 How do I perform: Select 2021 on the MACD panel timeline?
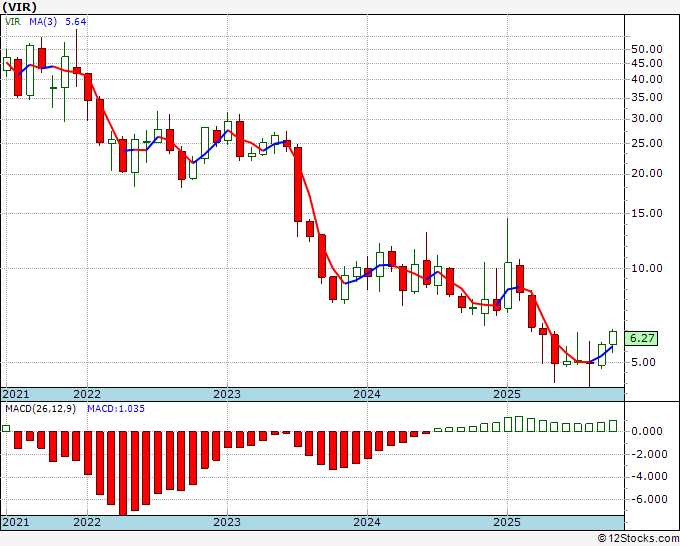tap(16, 522)
